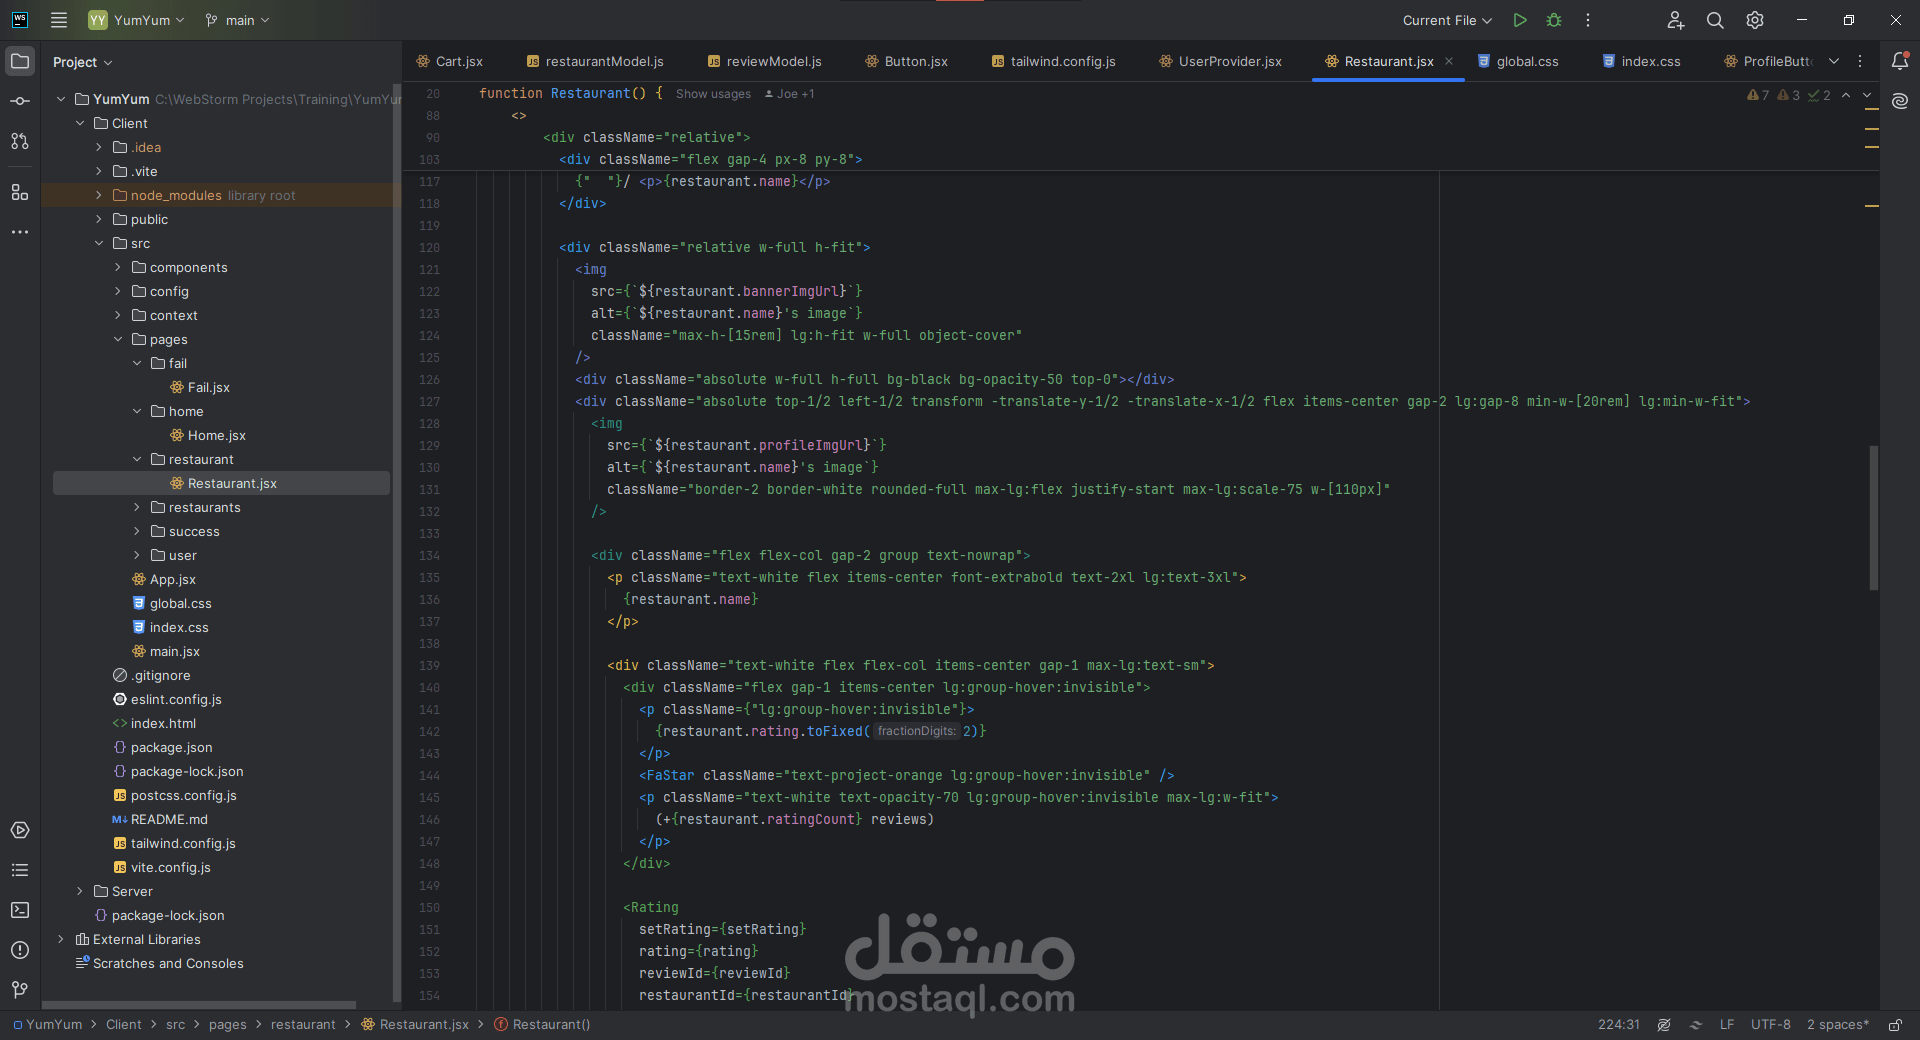Open Search Everywhere magnifier
Viewport: 1920px width, 1040px height.
pyautogui.click(x=1715, y=20)
